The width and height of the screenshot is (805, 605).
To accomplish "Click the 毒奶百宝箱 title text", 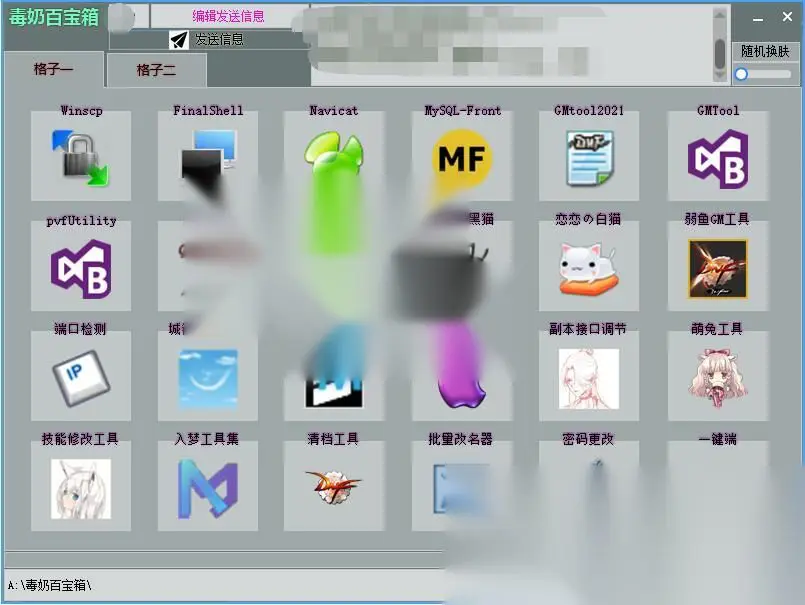I will (x=53, y=17).
